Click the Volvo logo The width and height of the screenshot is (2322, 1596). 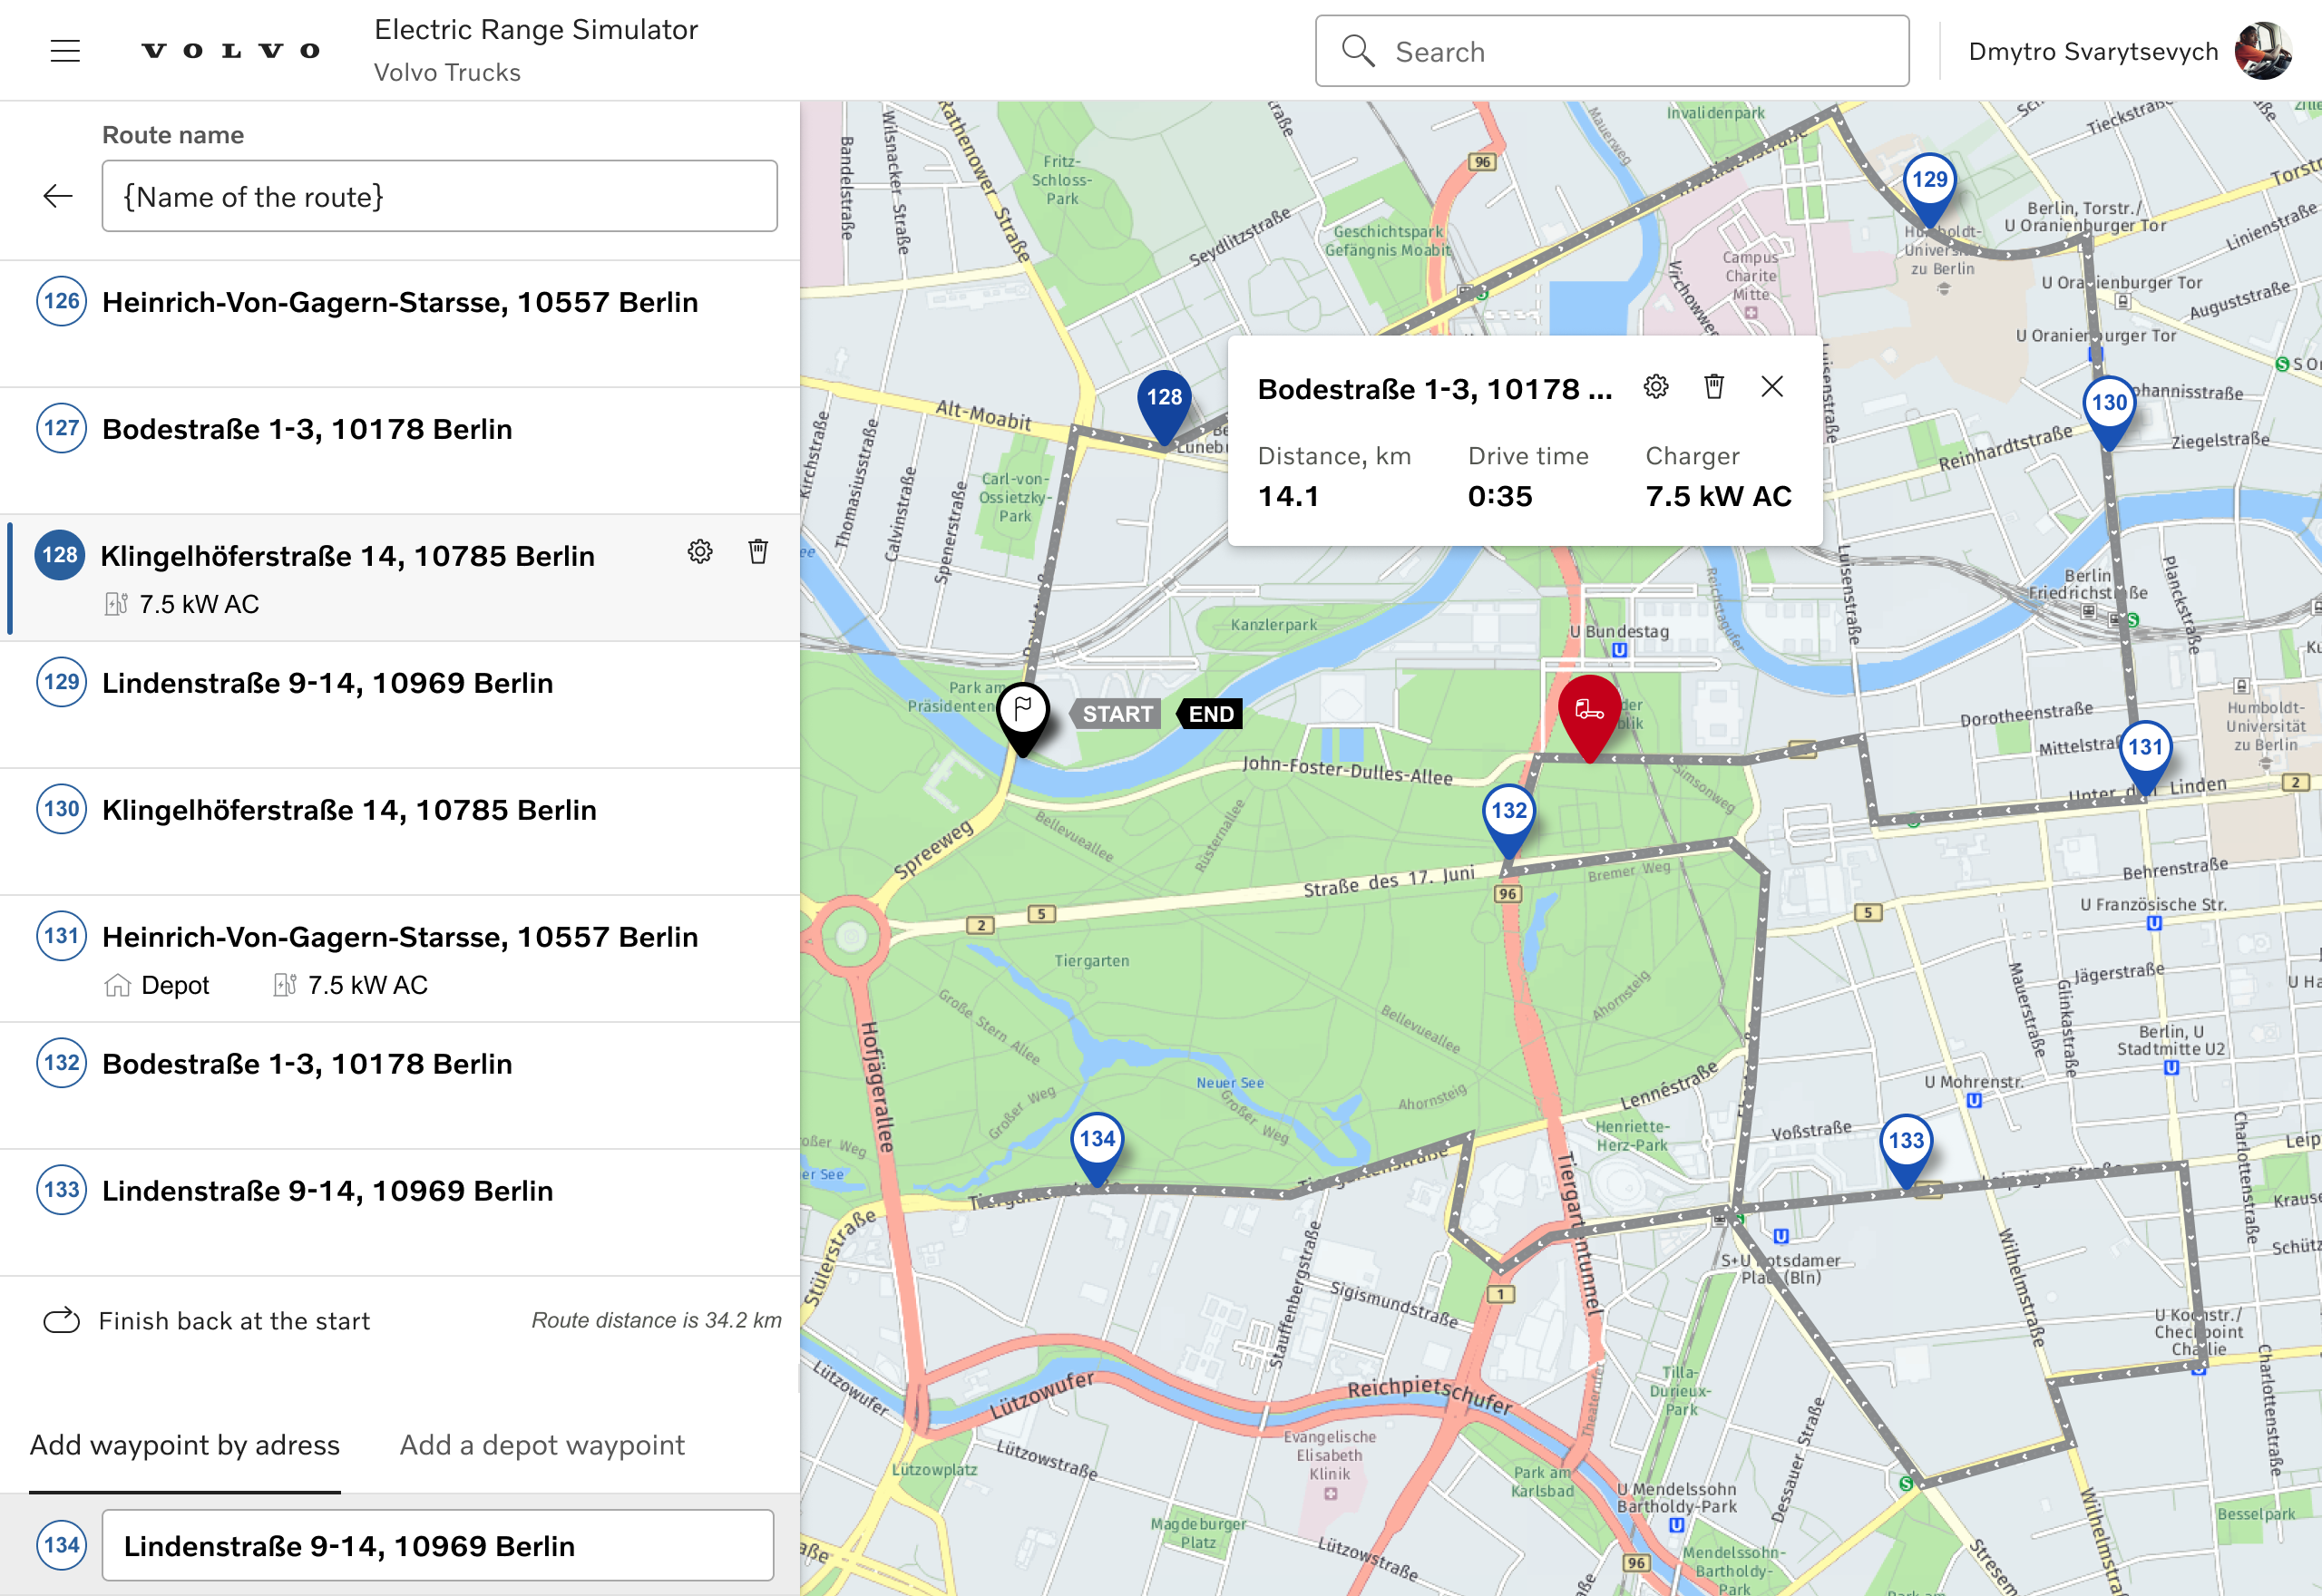click(231, 51)
